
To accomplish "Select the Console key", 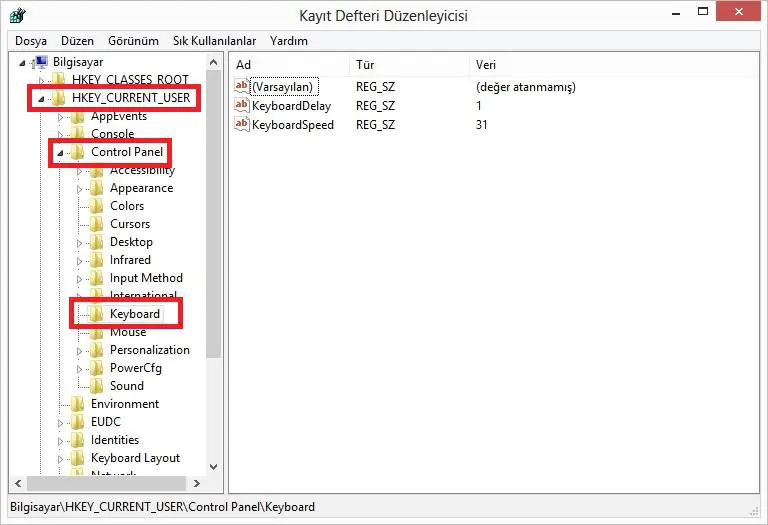I will click(113, 134).
